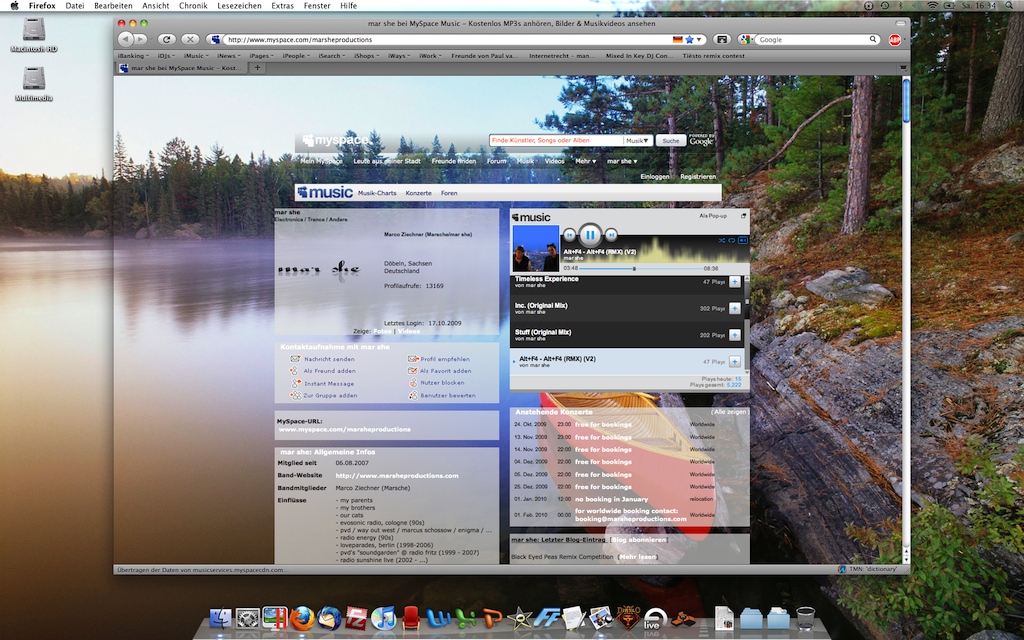Screen dimensions: 1024x640
Task: Toggle the volume button in the music player
Action: tap(742, 241)
